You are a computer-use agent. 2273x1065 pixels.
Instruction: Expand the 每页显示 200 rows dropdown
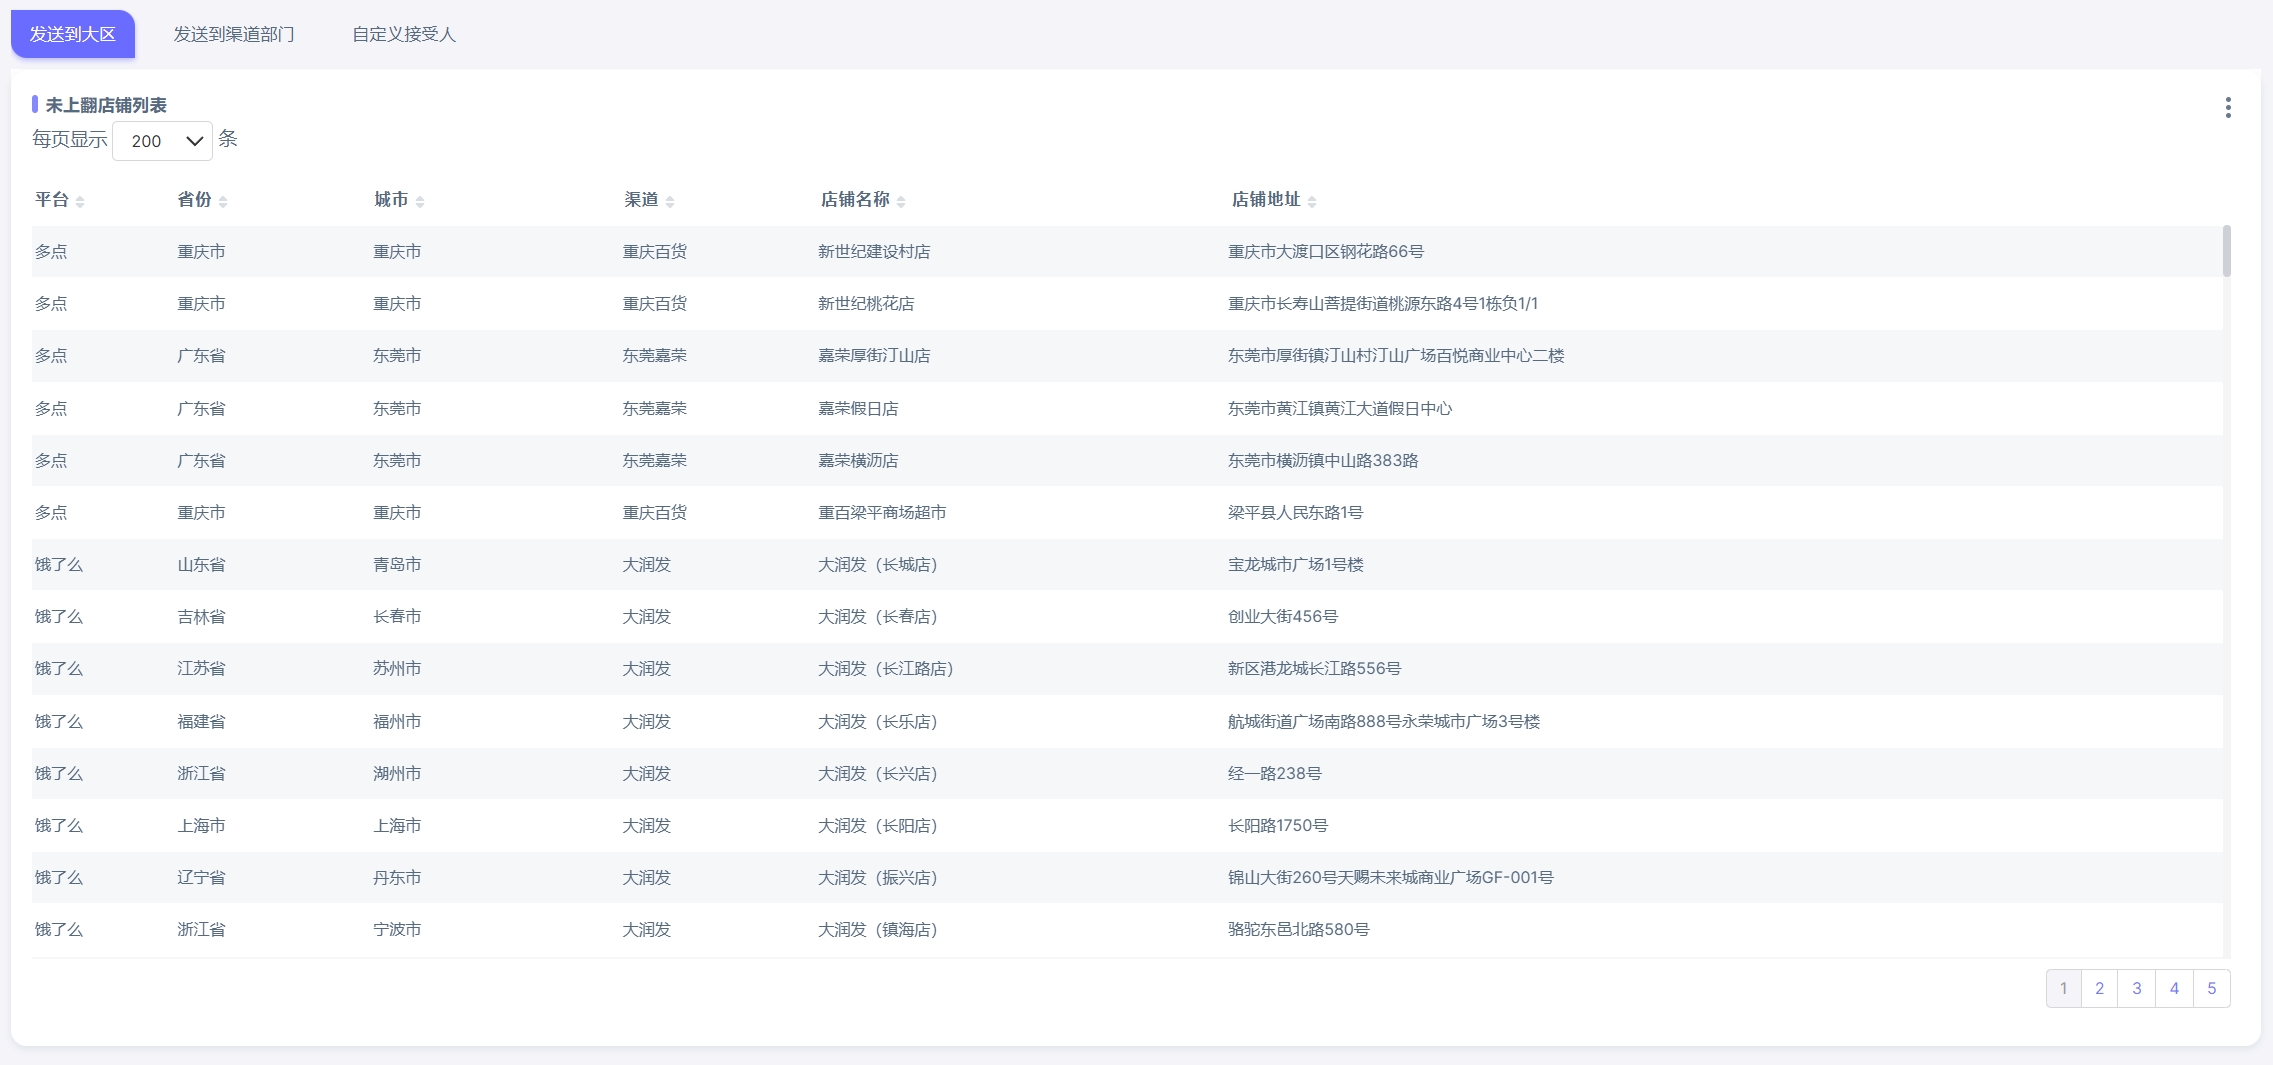click(162, 141)
